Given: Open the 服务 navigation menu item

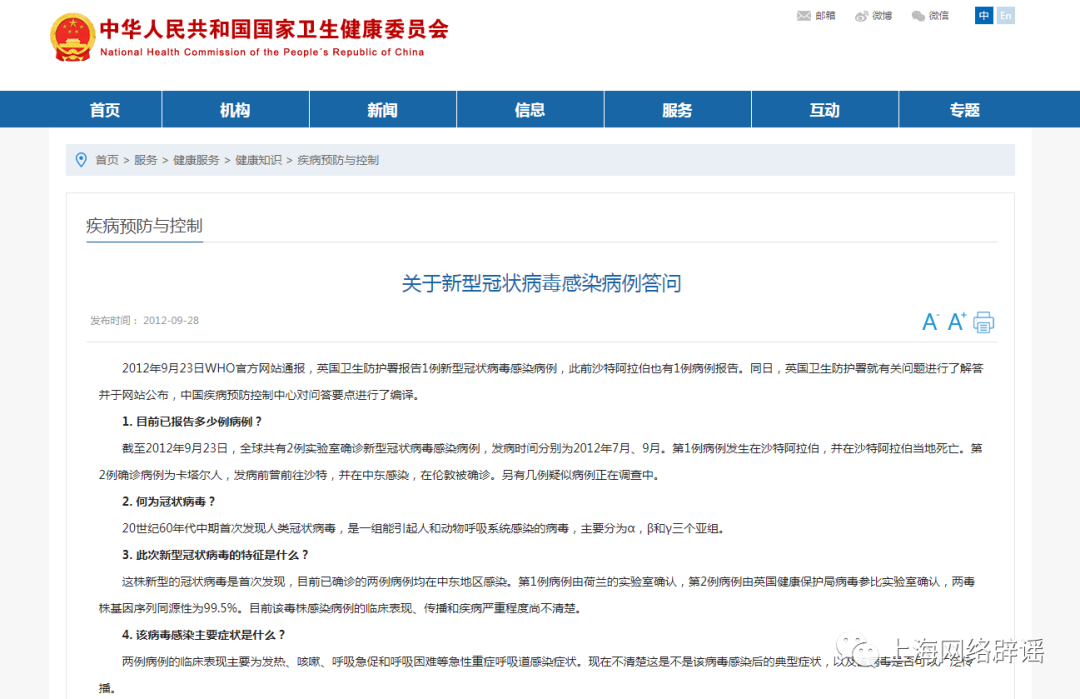Looking at the screenshot, I should click(678, 109).
